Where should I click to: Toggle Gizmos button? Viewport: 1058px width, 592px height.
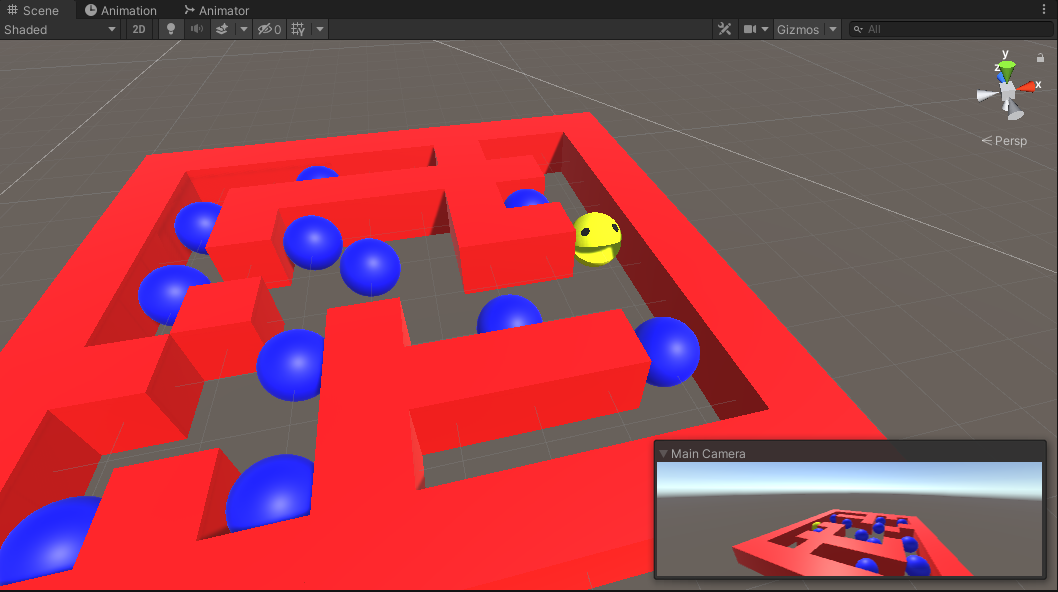click(798, 29)
